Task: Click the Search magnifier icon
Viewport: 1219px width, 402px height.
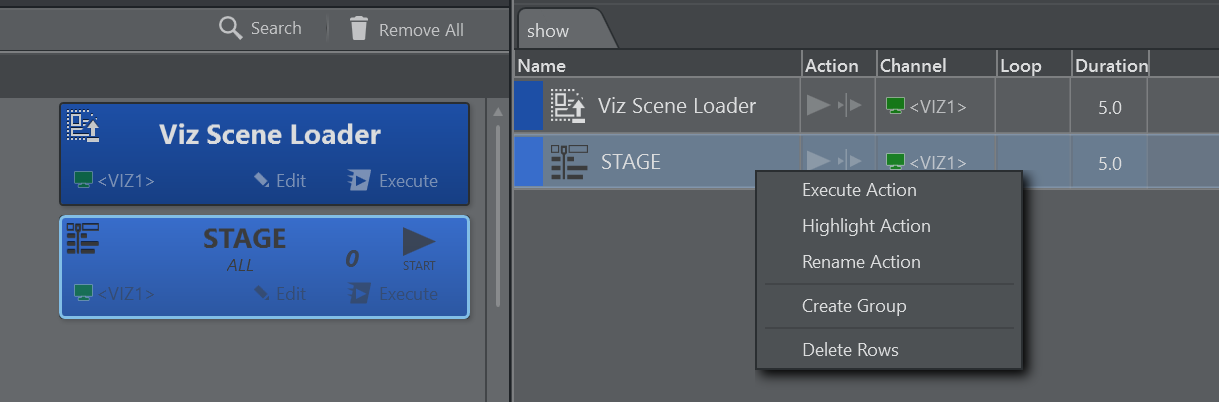Action: pos(231,28)
